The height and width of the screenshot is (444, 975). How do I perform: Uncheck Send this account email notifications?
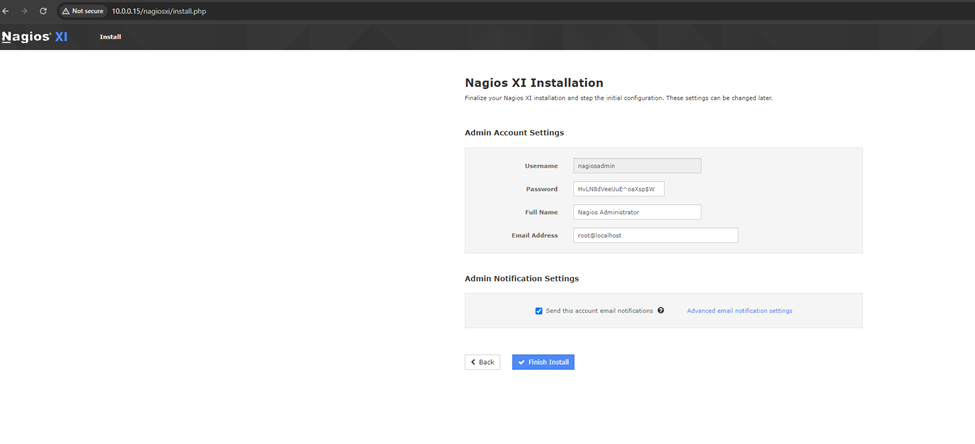(x=538, y=311)
